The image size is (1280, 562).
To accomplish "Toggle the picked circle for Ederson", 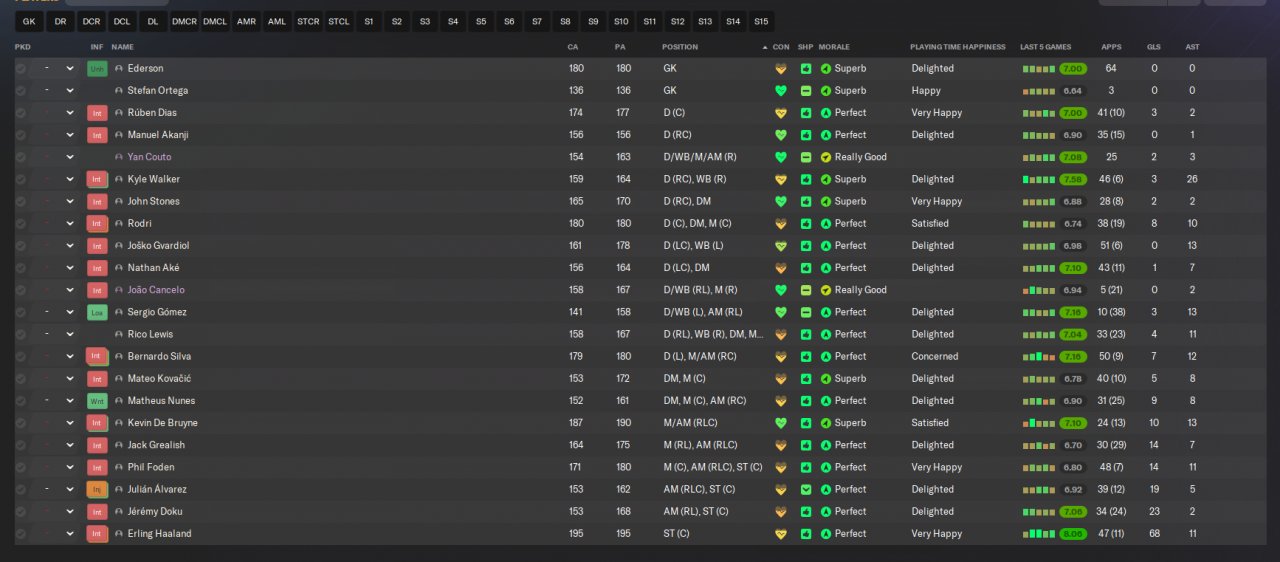I will (x=21, y=69).
